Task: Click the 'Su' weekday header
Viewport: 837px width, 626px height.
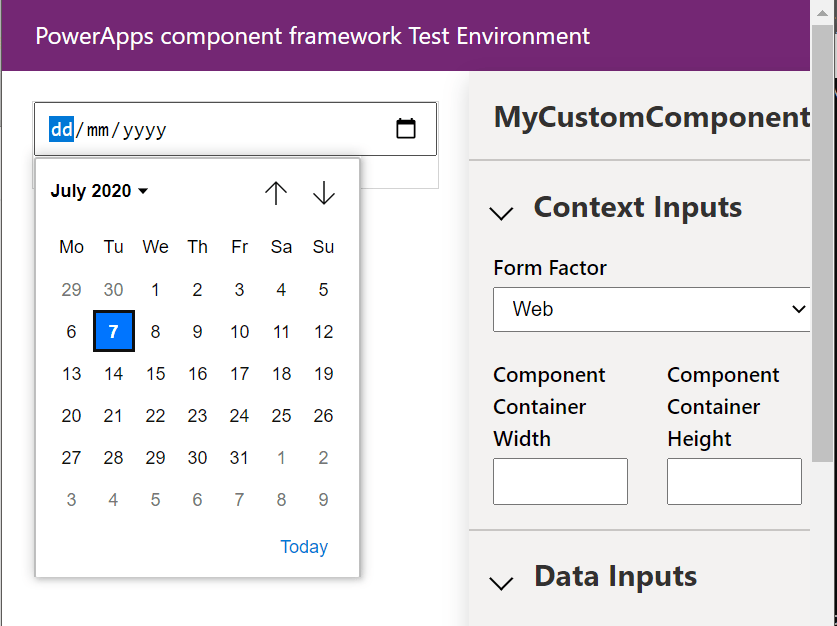Action: tap(323, 247)
